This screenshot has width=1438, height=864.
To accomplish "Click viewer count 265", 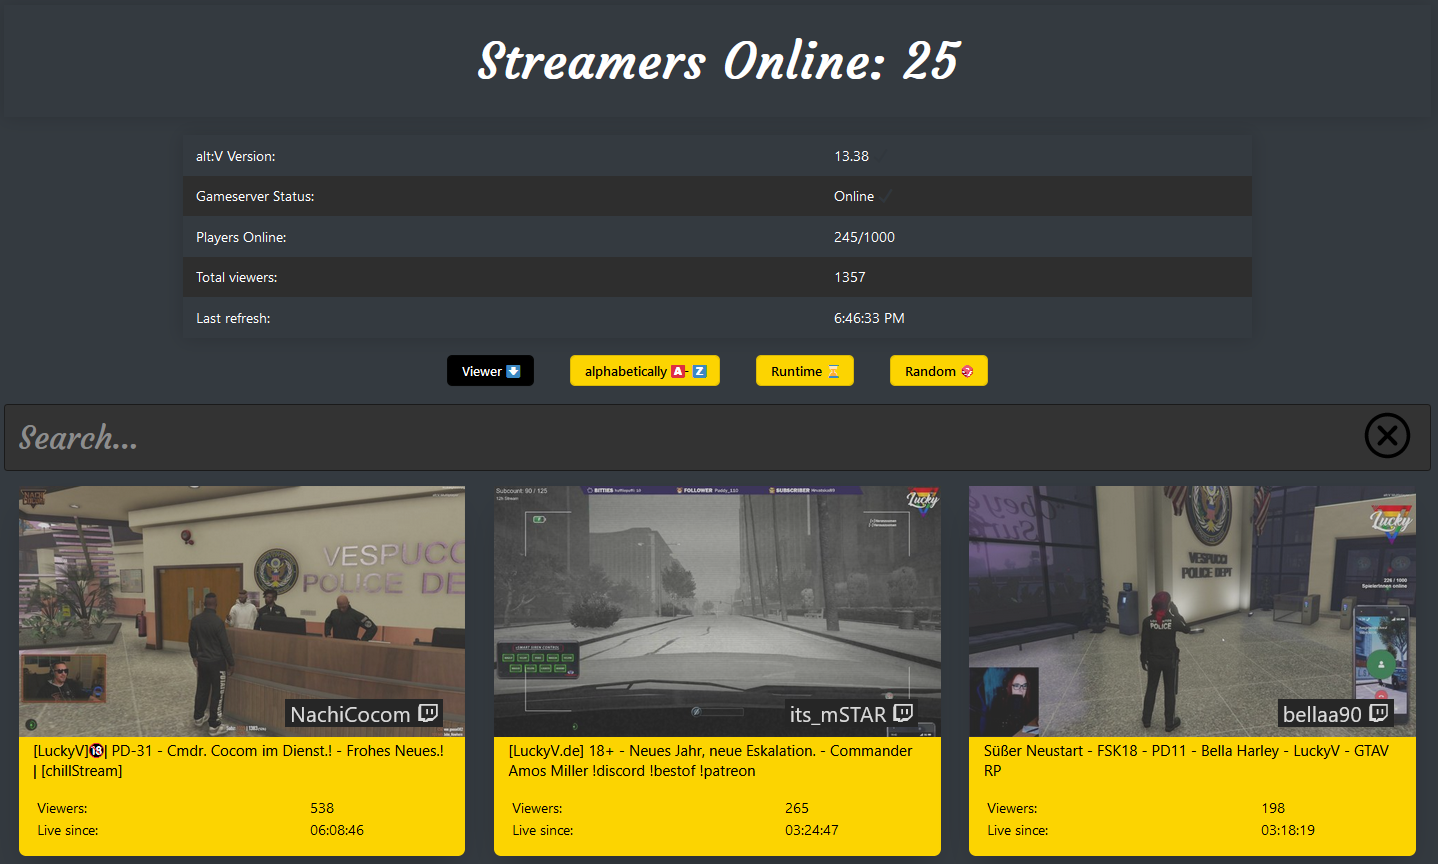I will click(x=797, y=808).
